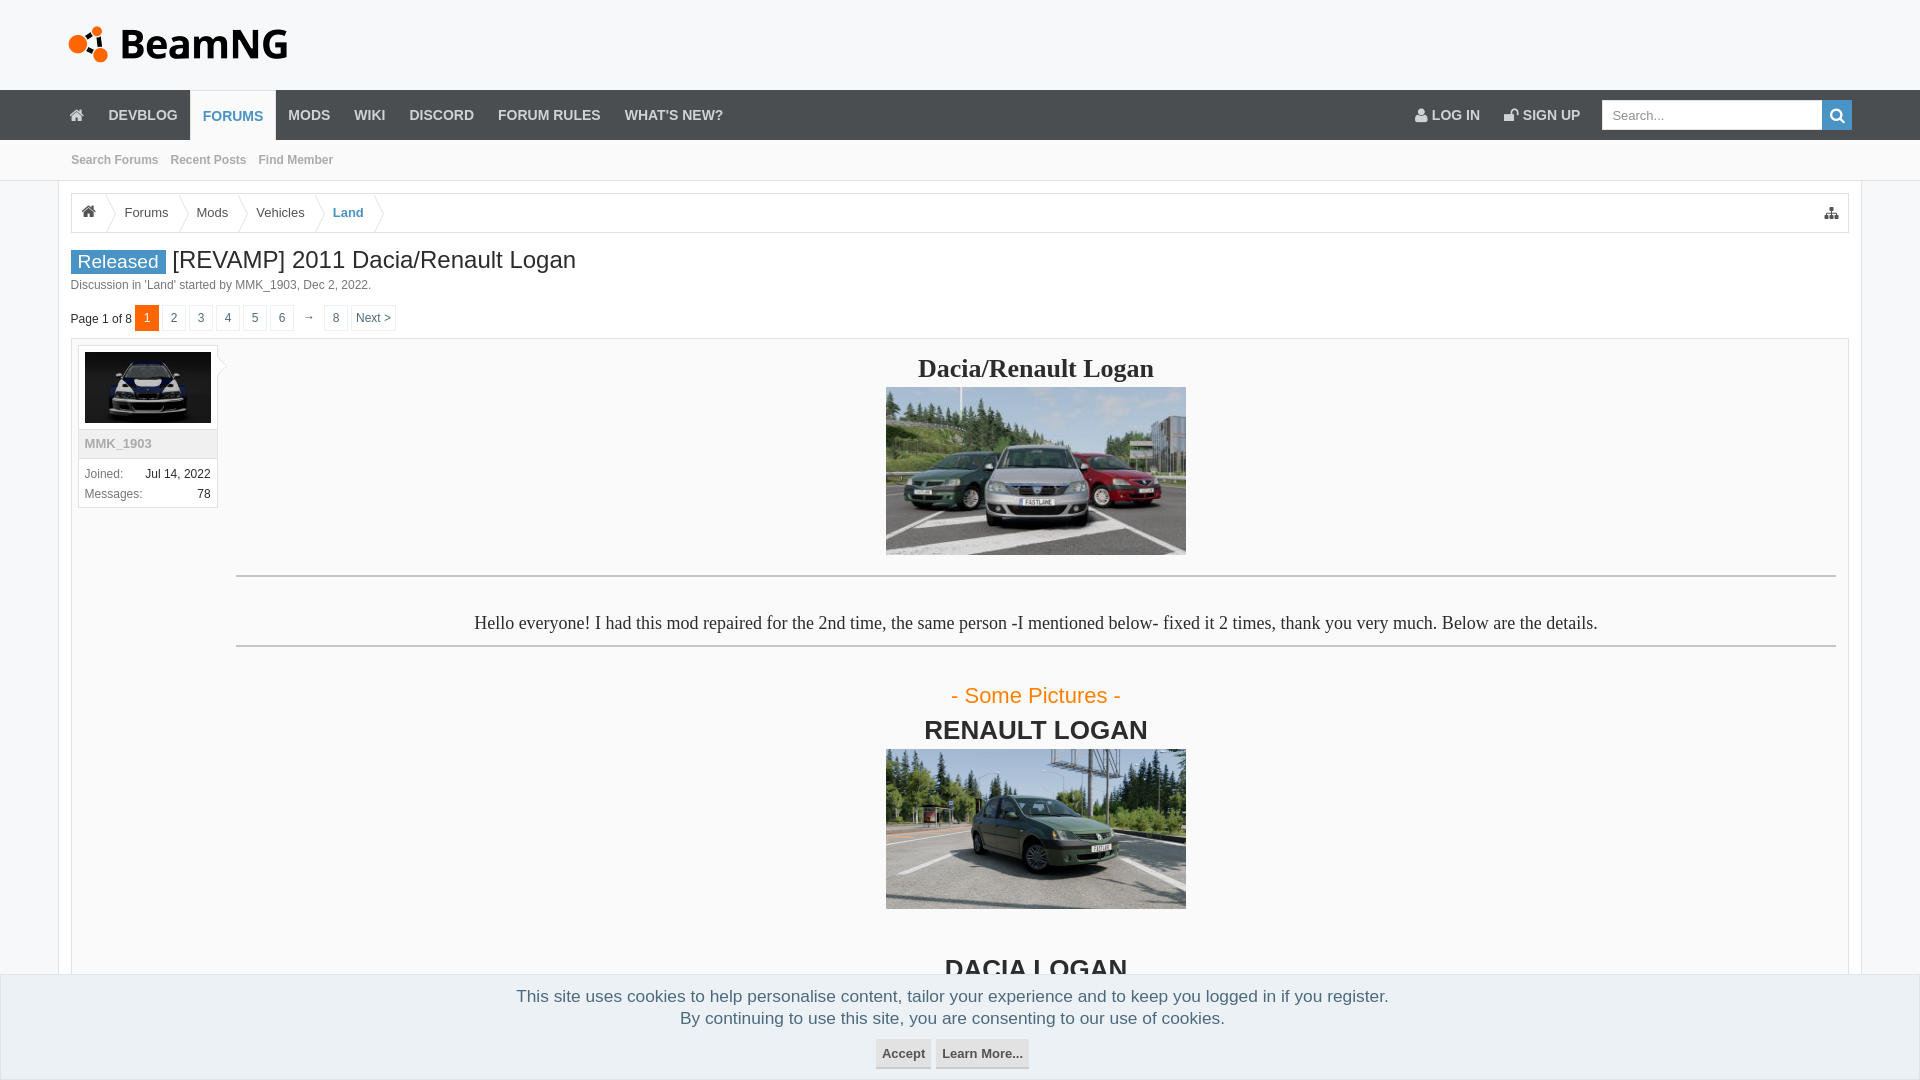Image resolution: width=1920 pixels, height=1080 pixels.
Task: Click the search magnifier button
Action: 1837,115
